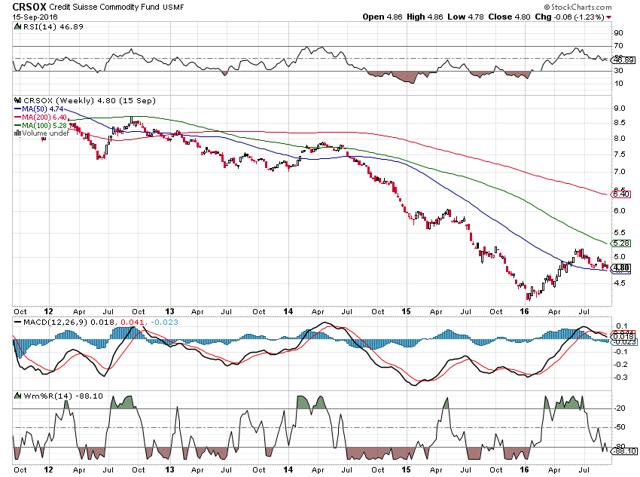The width and height of the screenshot is (640, 477).
Task: Click the -88.10 Williams %R value tag
Action: pyautogui.click(x=625, y=451)
